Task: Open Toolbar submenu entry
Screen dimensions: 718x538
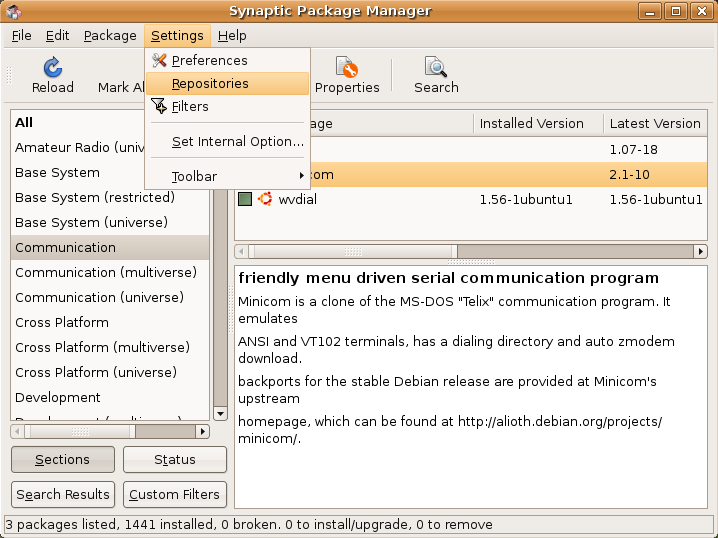Action: tap(228, 176)
